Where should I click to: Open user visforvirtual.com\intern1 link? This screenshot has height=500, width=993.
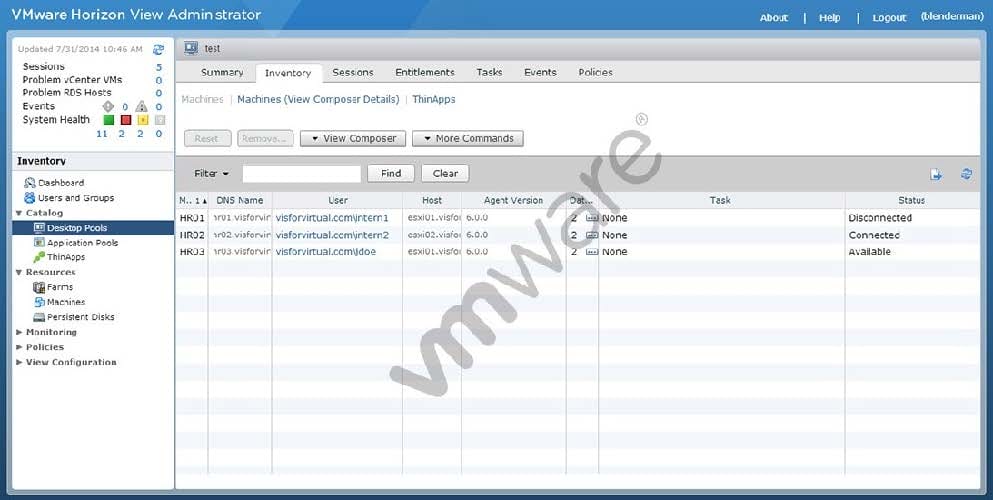coord(332,218)
